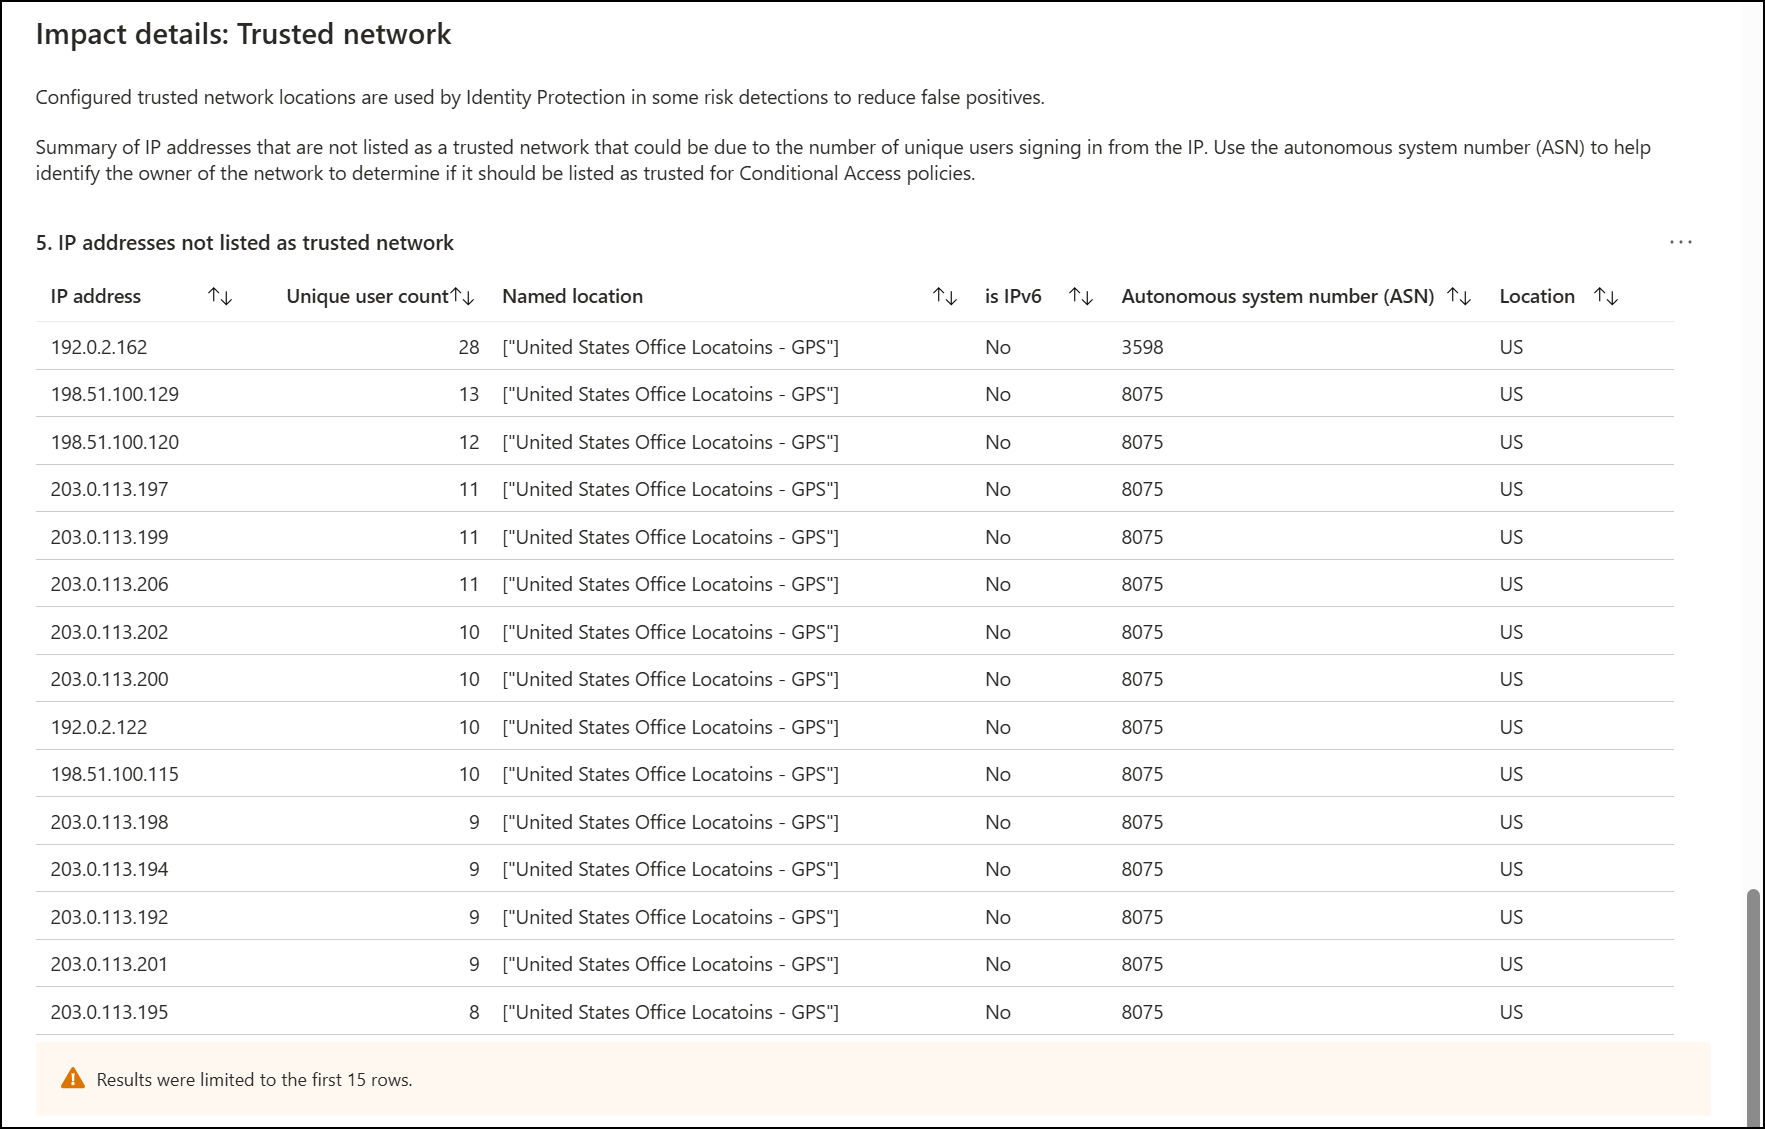Click the Location column sort arrows
Image resolution: width=1765 pixels, height=1129 pixels.
coord(1606,296)
